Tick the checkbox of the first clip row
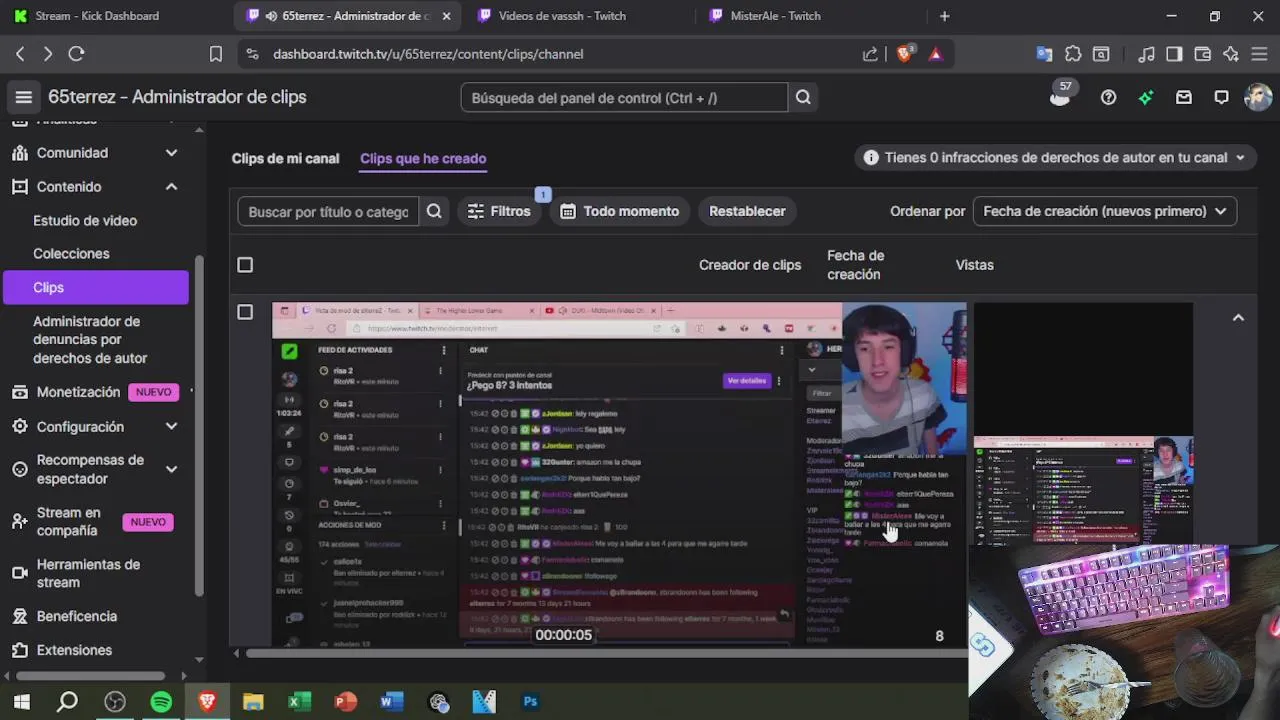This screenshot has width=1280, height=720. pyautogui.click(x=245, y=313)
